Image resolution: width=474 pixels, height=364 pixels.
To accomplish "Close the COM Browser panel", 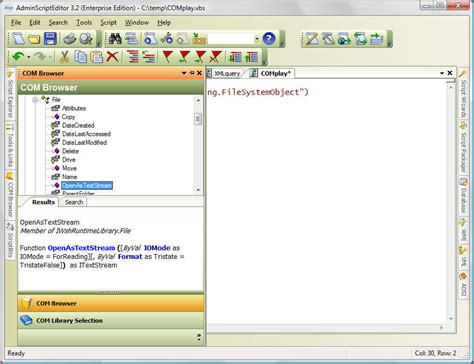I will (x=199, y=73).
